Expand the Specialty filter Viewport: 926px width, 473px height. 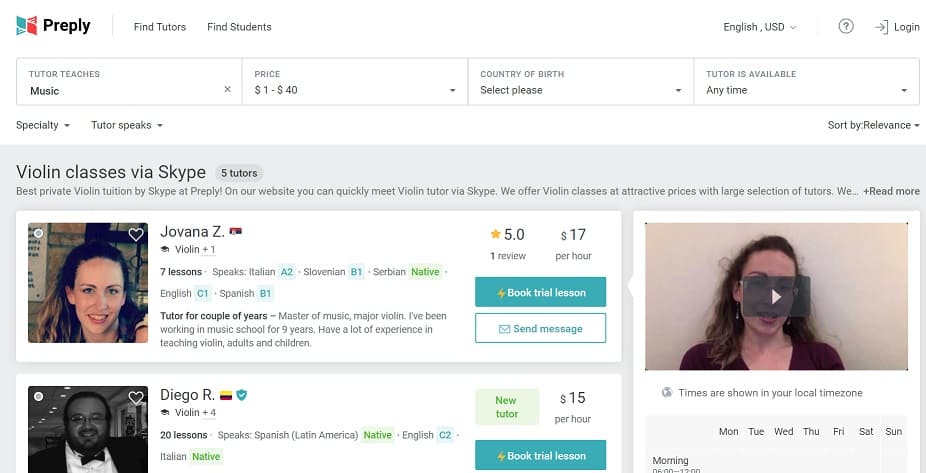[x=43, y=125]
